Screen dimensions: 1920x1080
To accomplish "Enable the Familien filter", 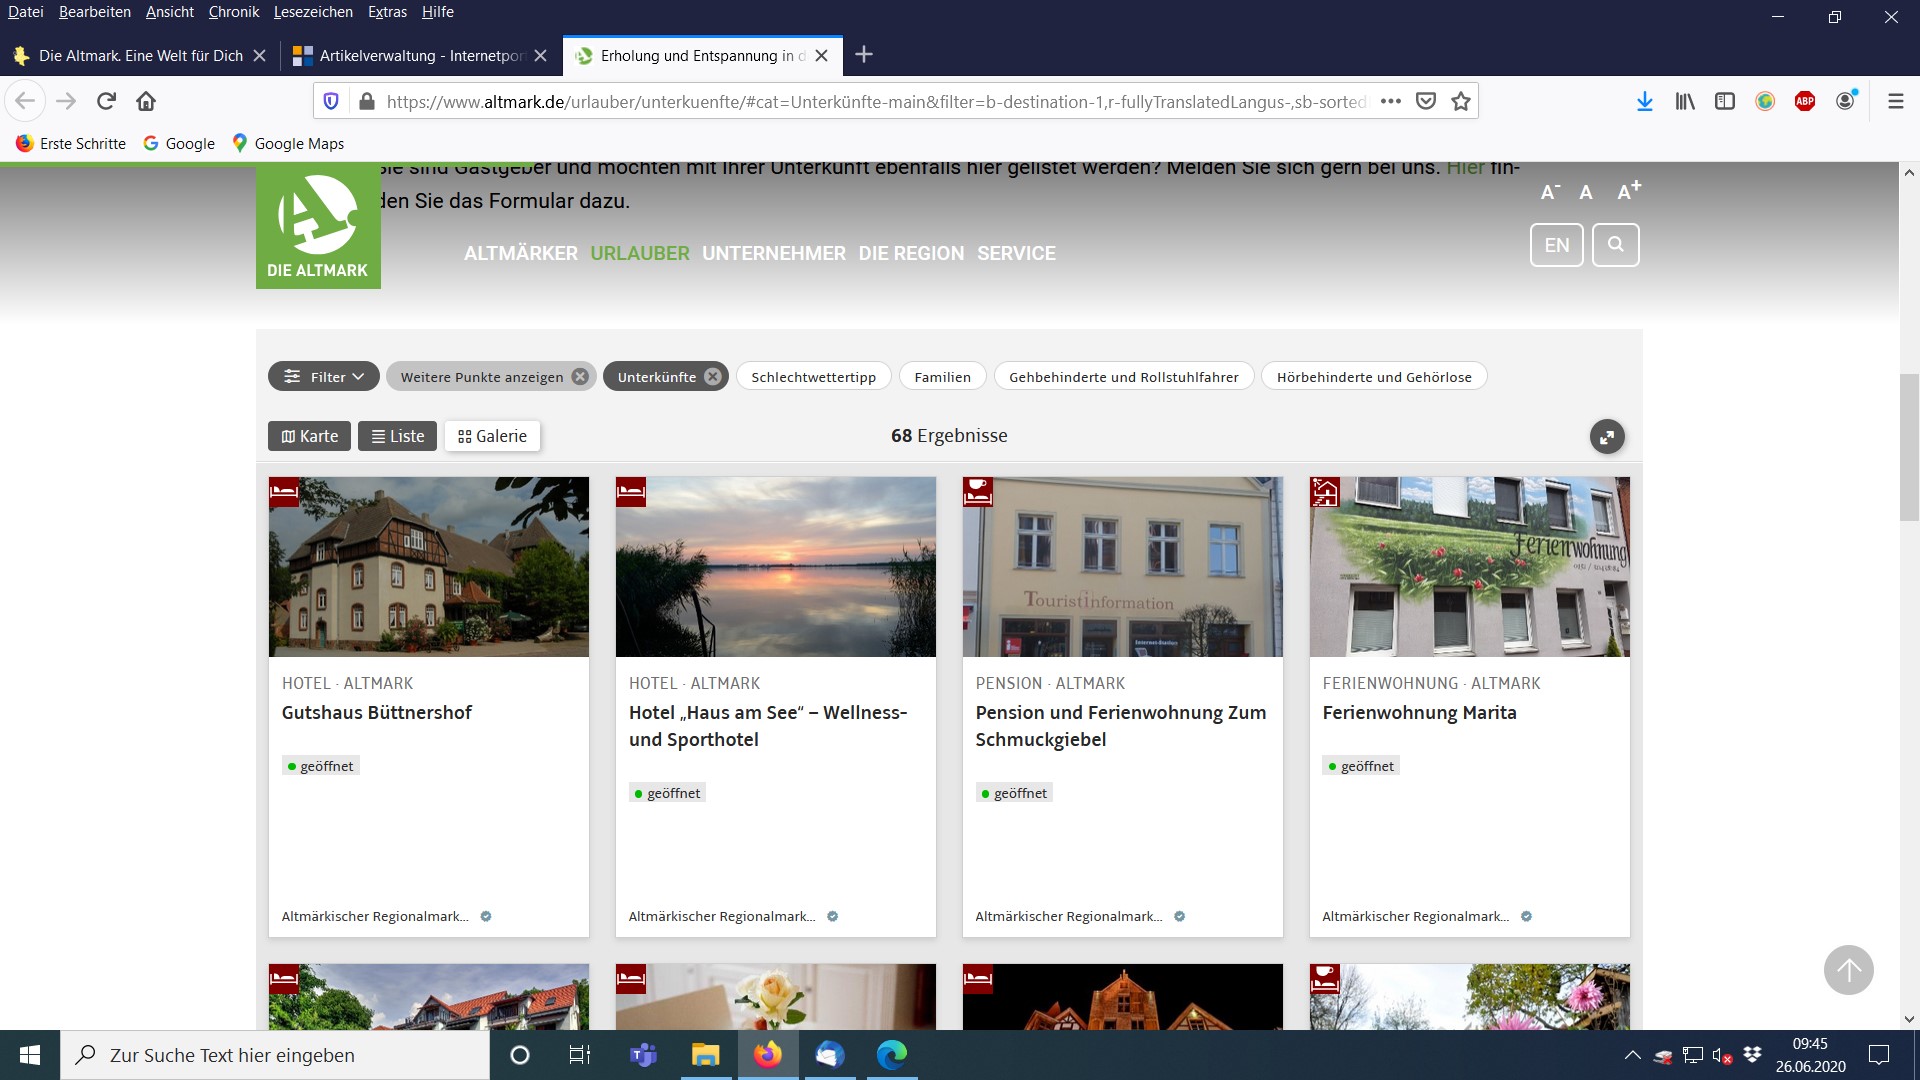I will coord(942,377).
